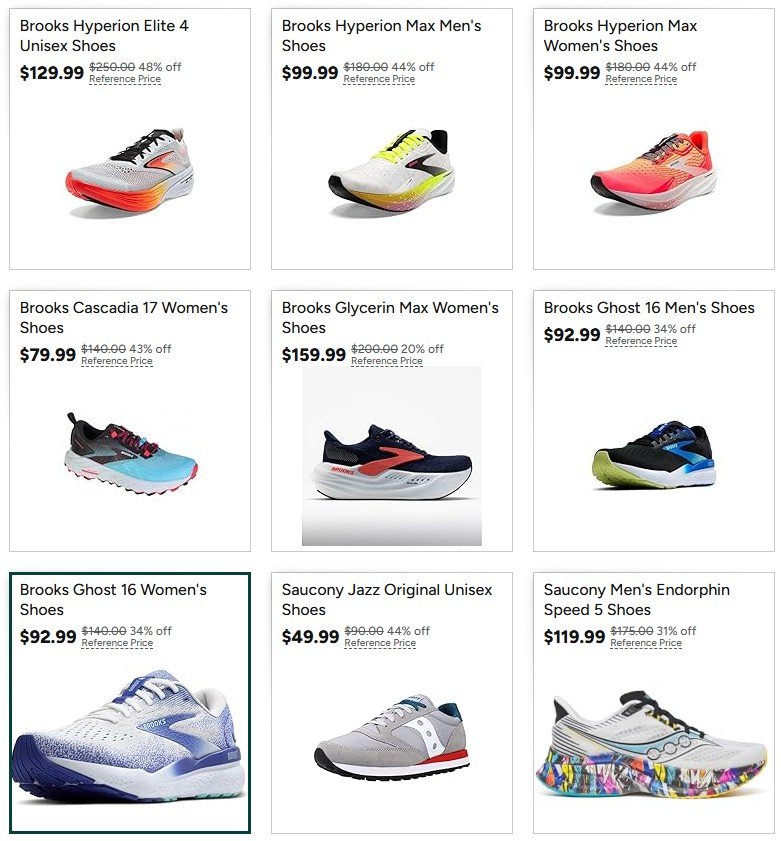Screen dimensions: 781x841
Task: Open the Saucony Jazz Original shoe image
Action: point(392,737)
